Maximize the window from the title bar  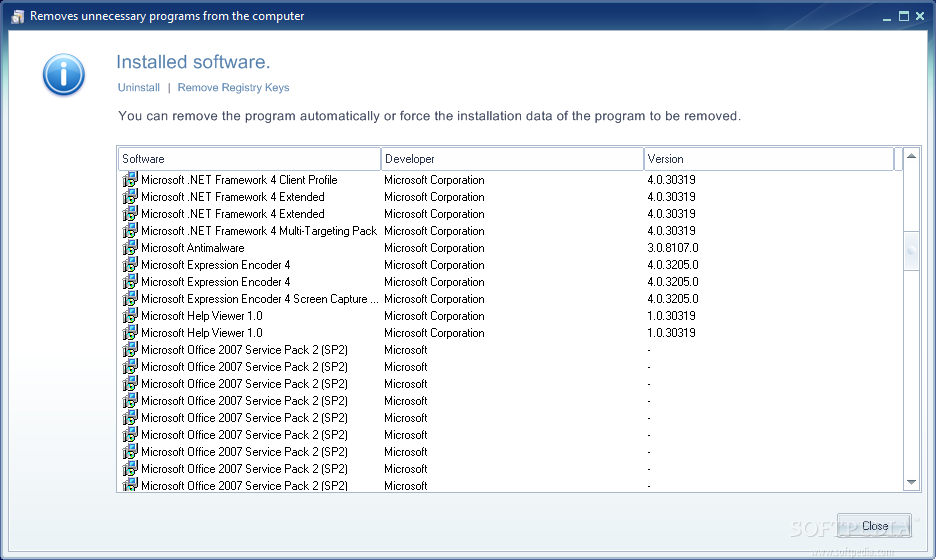904,17
